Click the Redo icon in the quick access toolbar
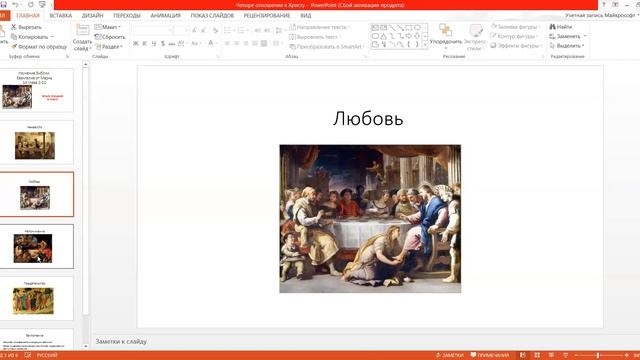Viewport: 640px width, 360px height. point(31,4)
